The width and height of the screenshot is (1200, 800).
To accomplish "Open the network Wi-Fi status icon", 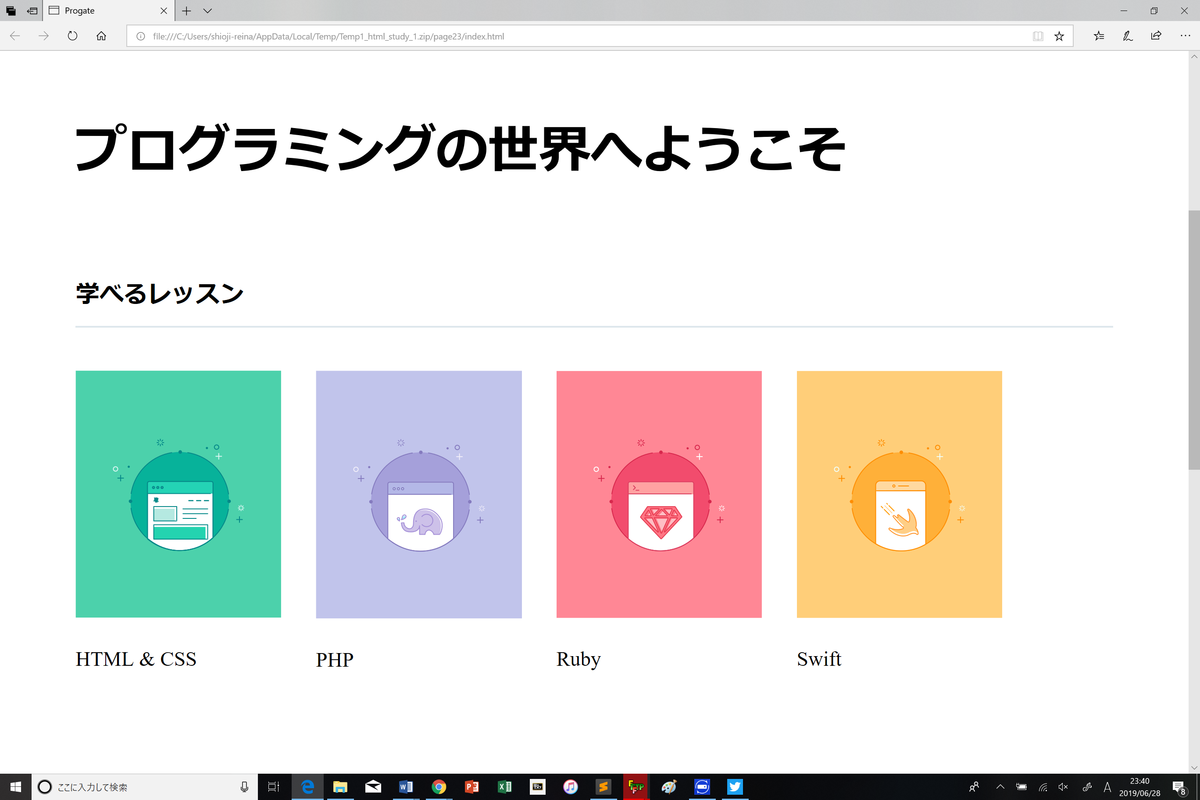I will pyautogui.click(x=1042, y=787).
